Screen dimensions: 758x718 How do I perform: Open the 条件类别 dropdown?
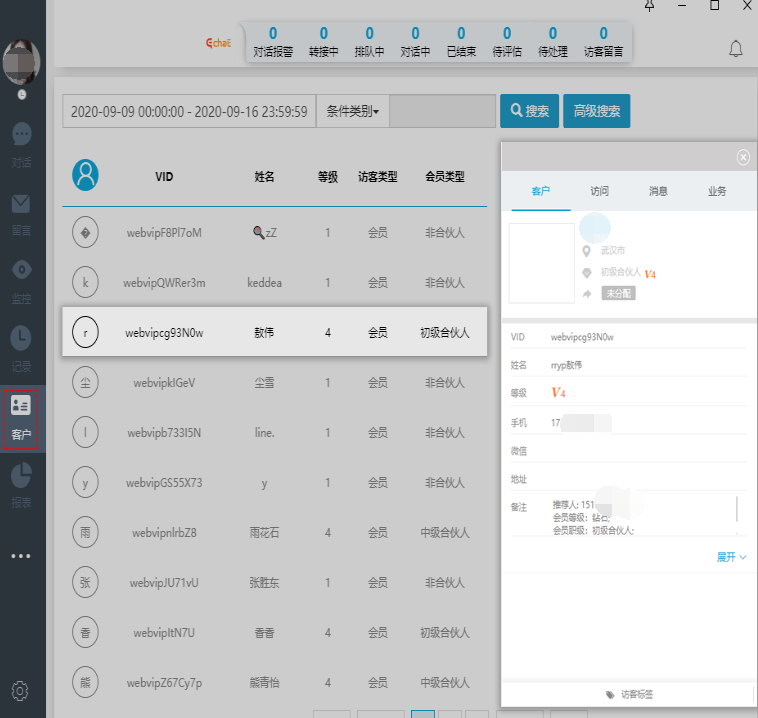pos(352,111)
